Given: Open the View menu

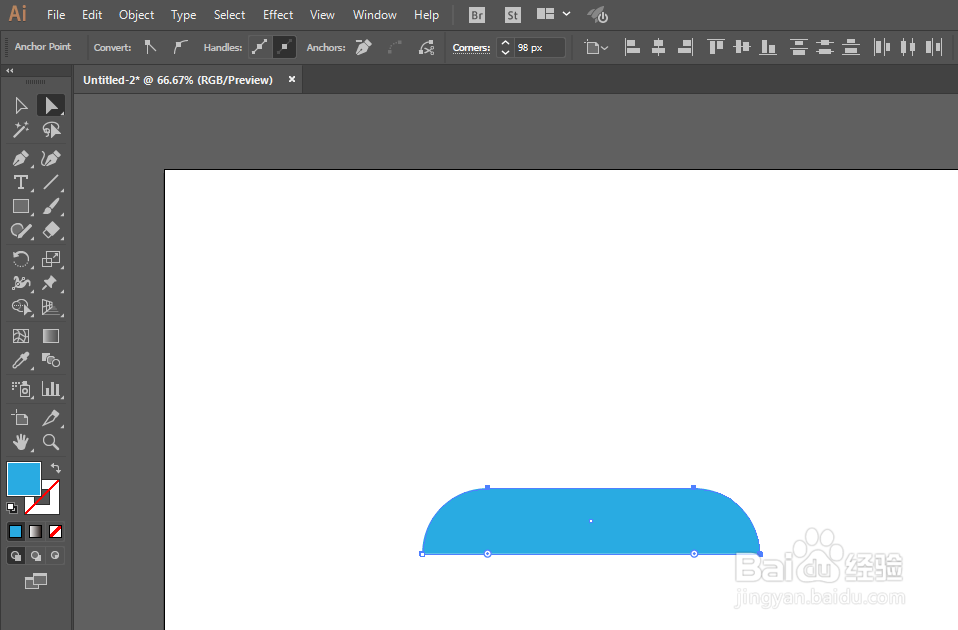Looking at the screenshot, I should 322,15.
